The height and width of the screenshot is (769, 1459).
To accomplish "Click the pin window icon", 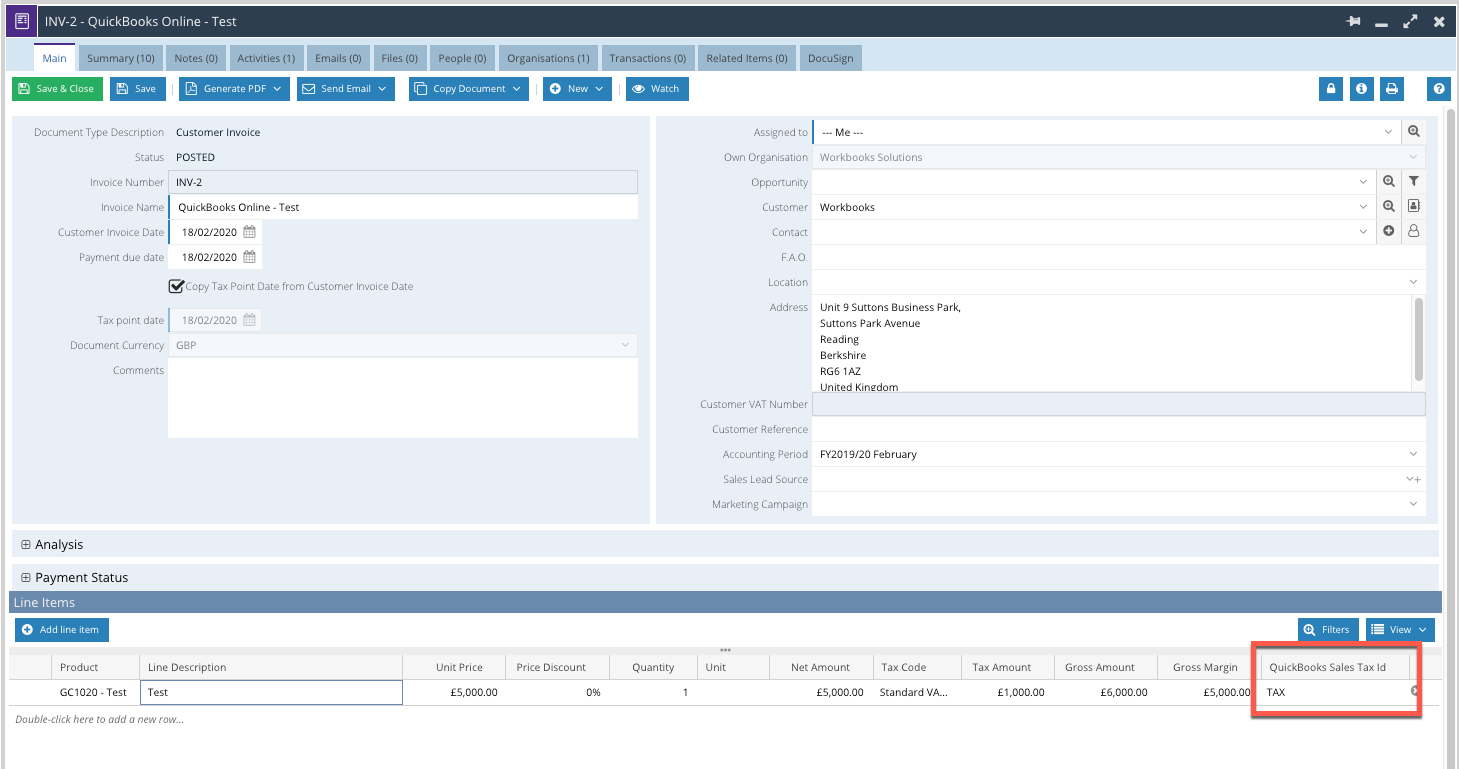I will point(1354,21).
